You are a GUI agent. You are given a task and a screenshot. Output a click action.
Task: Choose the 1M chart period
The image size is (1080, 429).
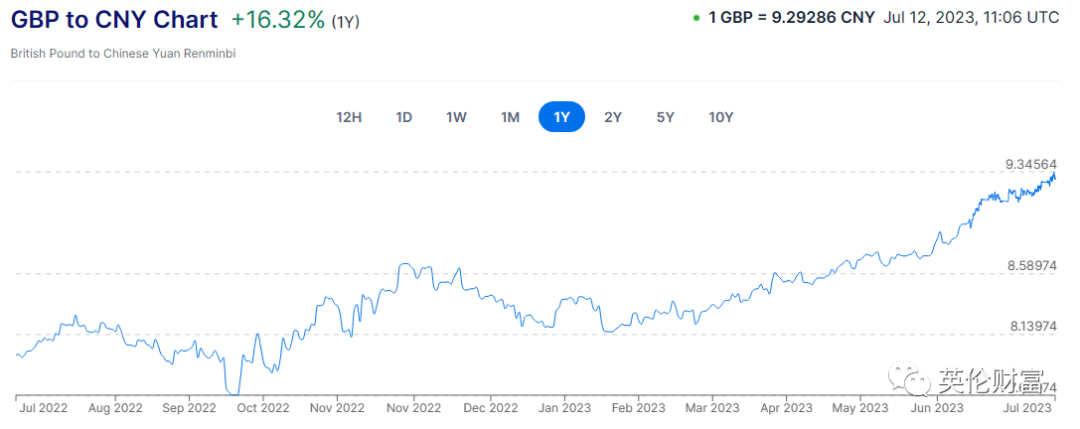click(510, 117)
